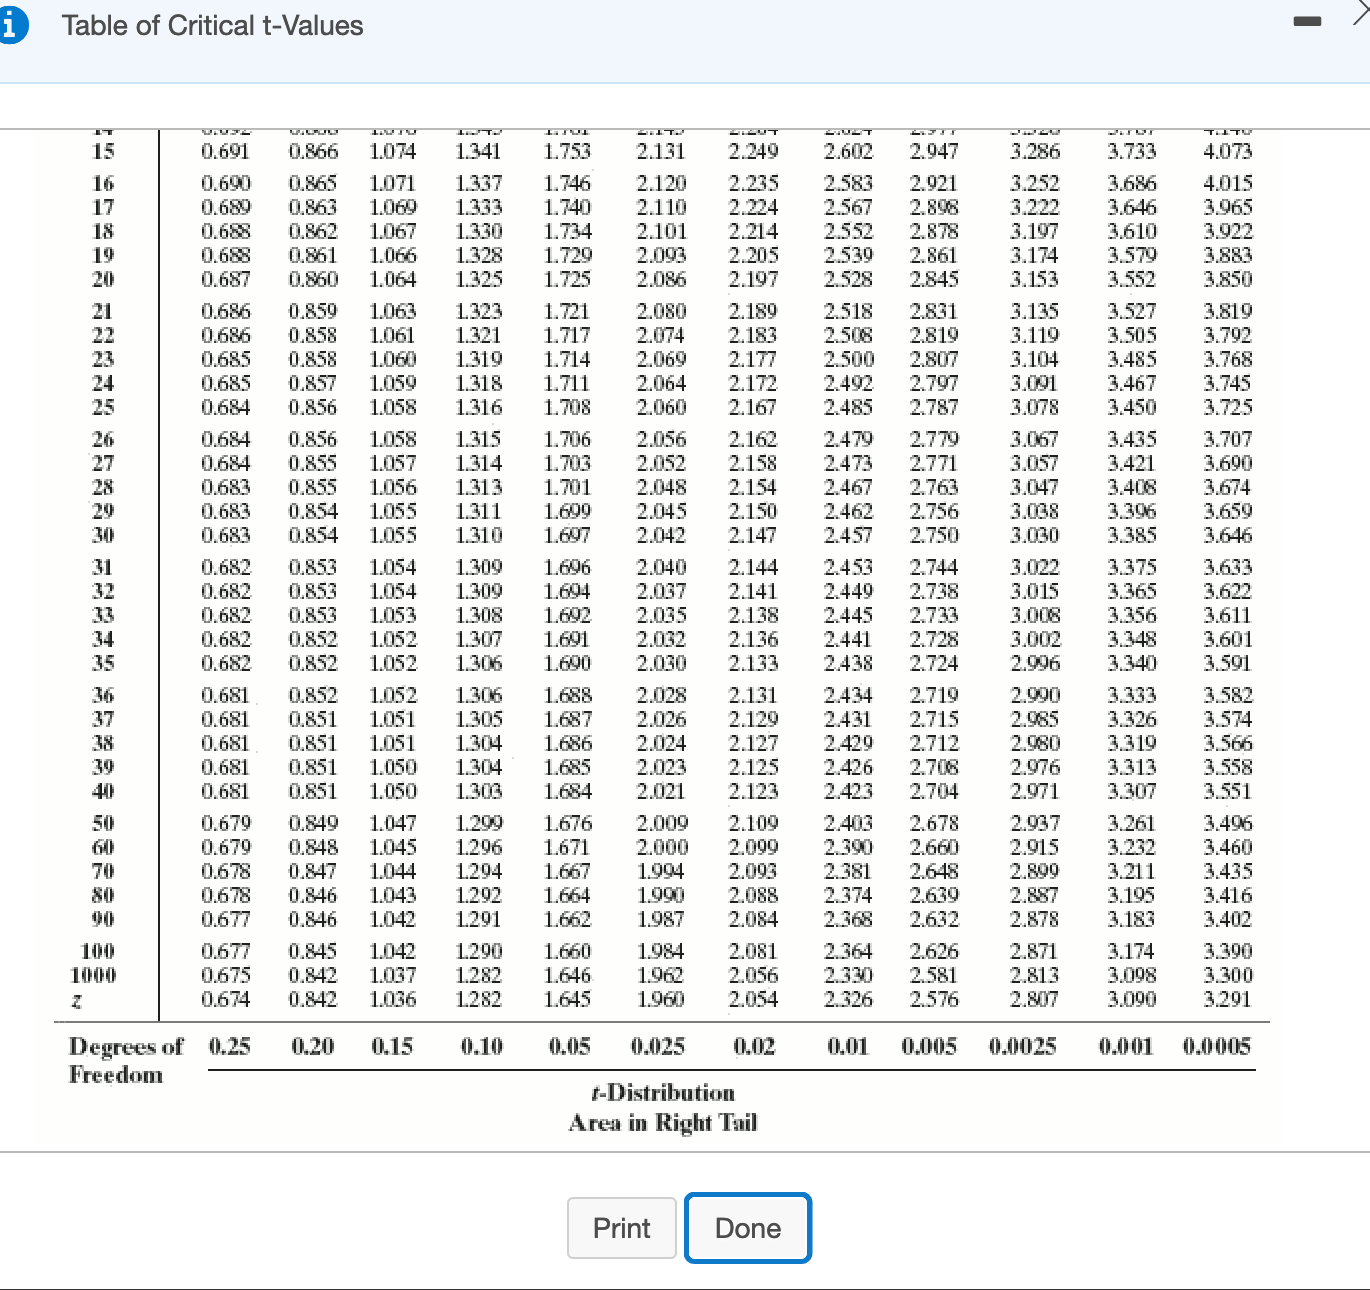The image size is (1370, 1290).
Task: Click the Degrees of Freedom label
Action: click(x=126, y=1060)
